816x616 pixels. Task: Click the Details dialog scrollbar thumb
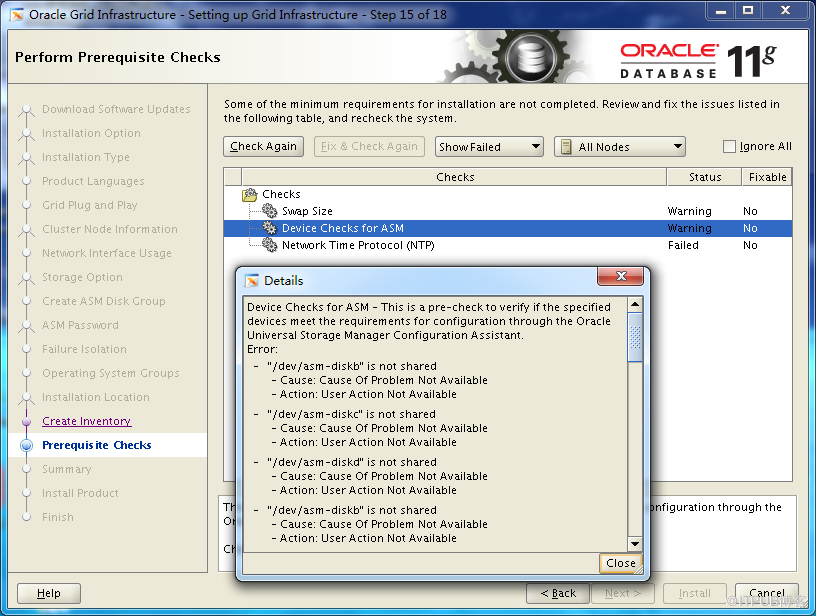click(635, 337)
